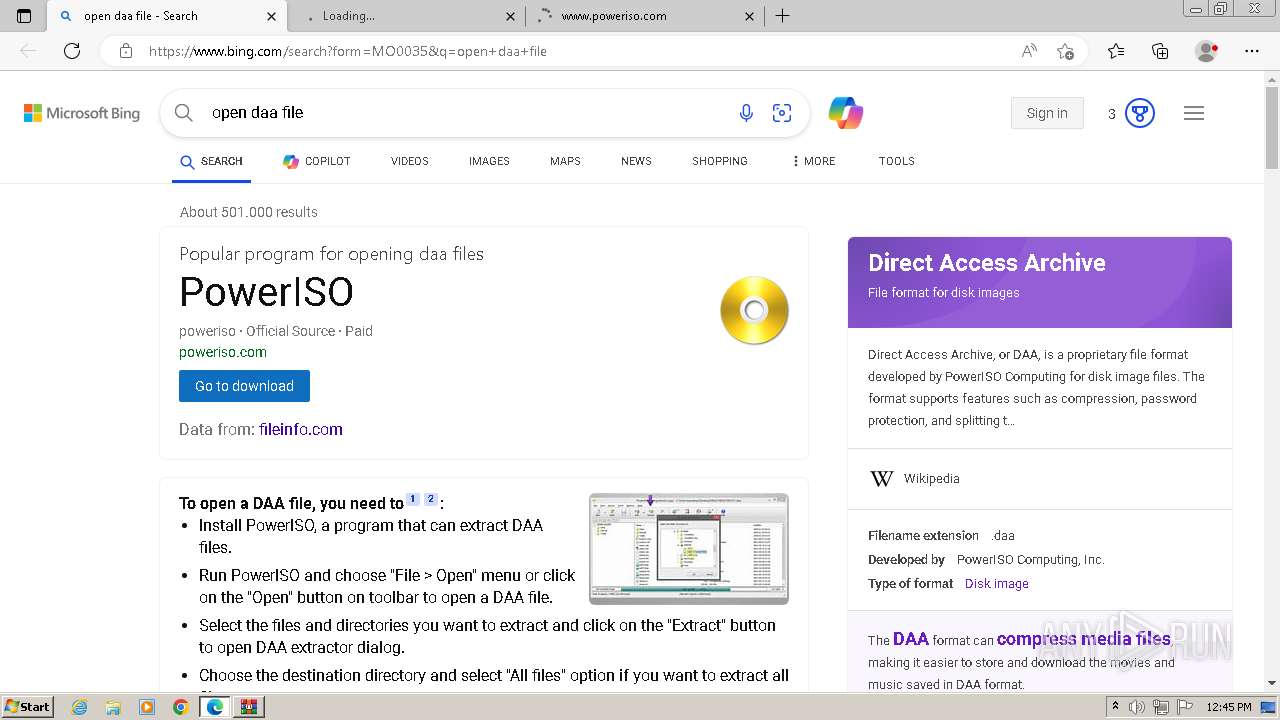Show hidden tray icons arrow

coord(1115,707)
